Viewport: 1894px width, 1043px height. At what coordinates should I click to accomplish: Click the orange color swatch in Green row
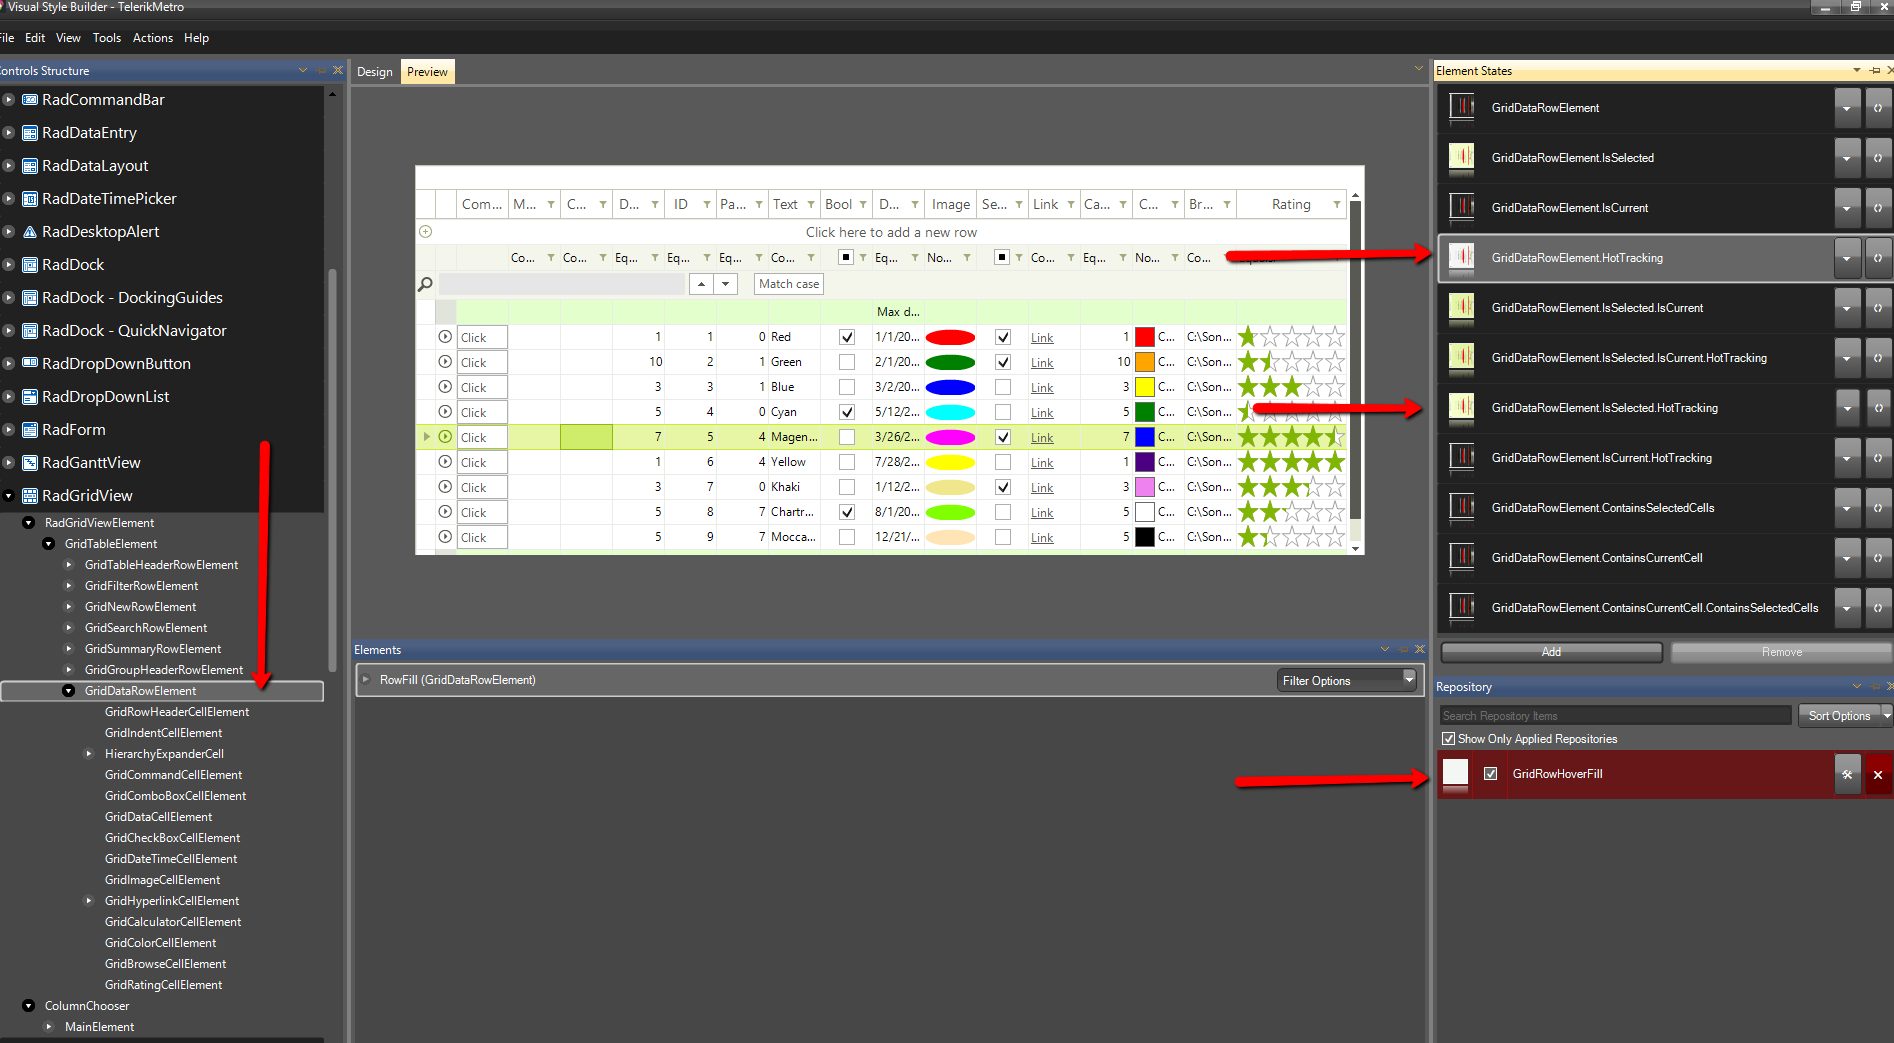click(x=1145, y=362)
